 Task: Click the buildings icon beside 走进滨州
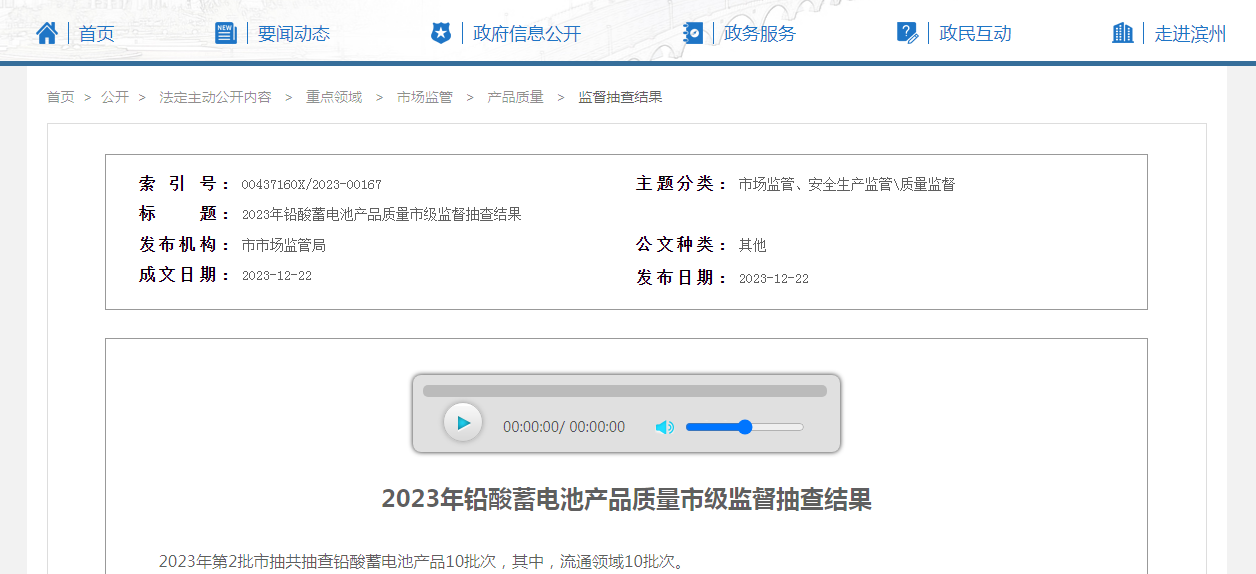[1123, 33]
